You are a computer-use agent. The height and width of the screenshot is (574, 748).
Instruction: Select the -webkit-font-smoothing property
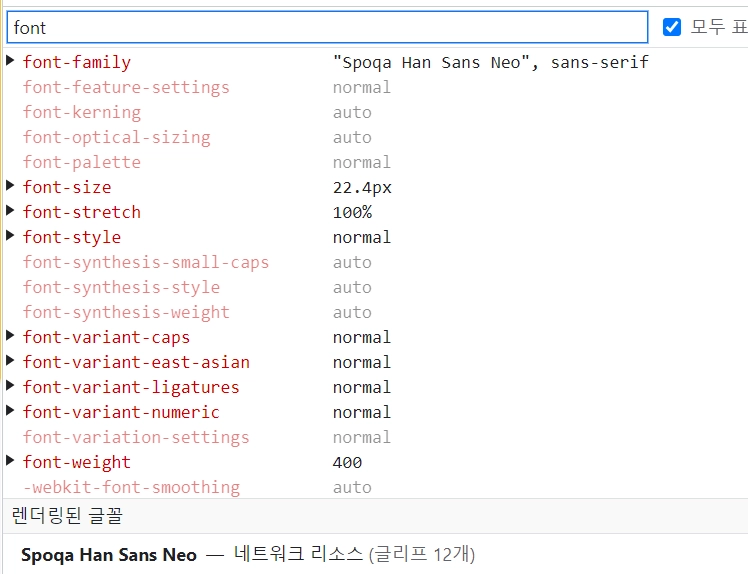point(131,487)
